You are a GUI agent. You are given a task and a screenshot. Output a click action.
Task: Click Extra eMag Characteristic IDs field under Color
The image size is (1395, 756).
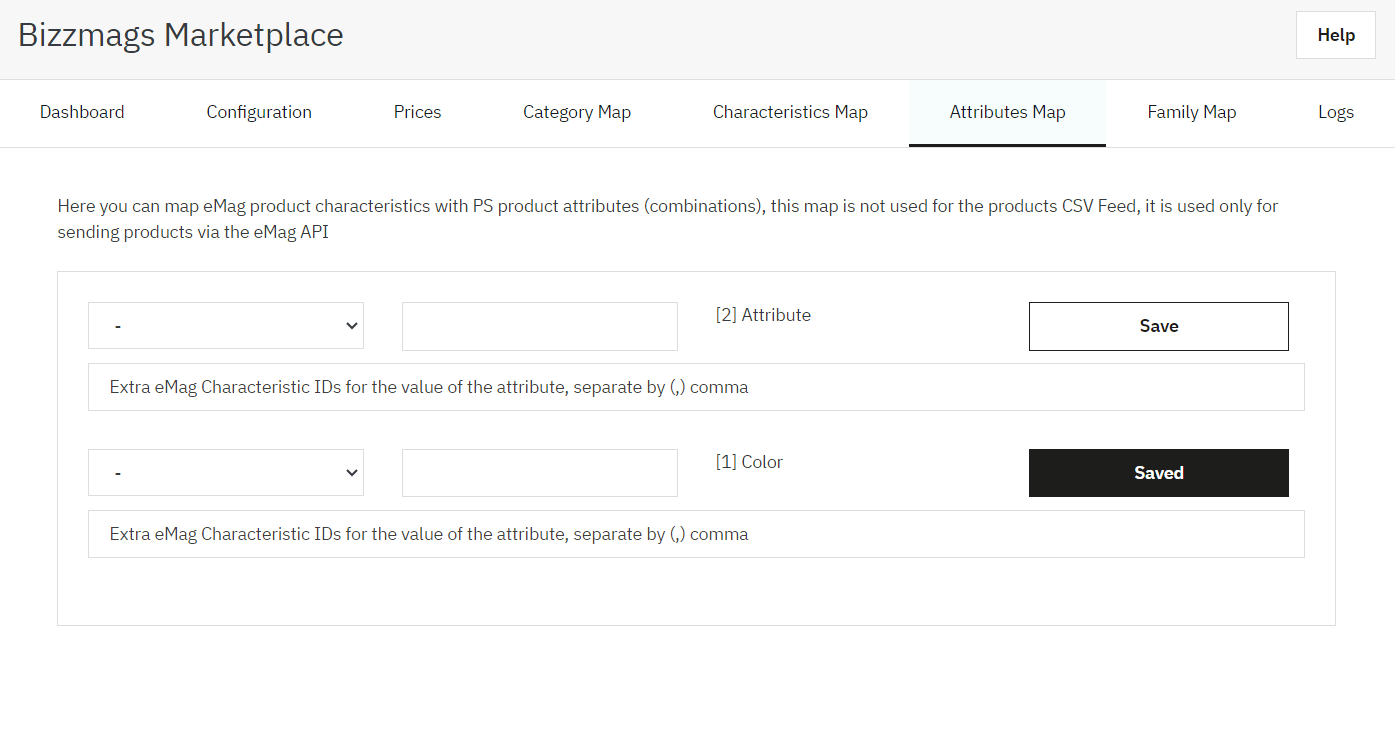pyautogui.click(x=696, y=534)
